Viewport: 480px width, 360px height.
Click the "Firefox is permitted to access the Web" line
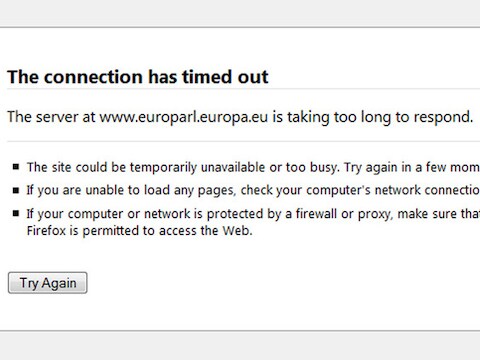point(139,231)
